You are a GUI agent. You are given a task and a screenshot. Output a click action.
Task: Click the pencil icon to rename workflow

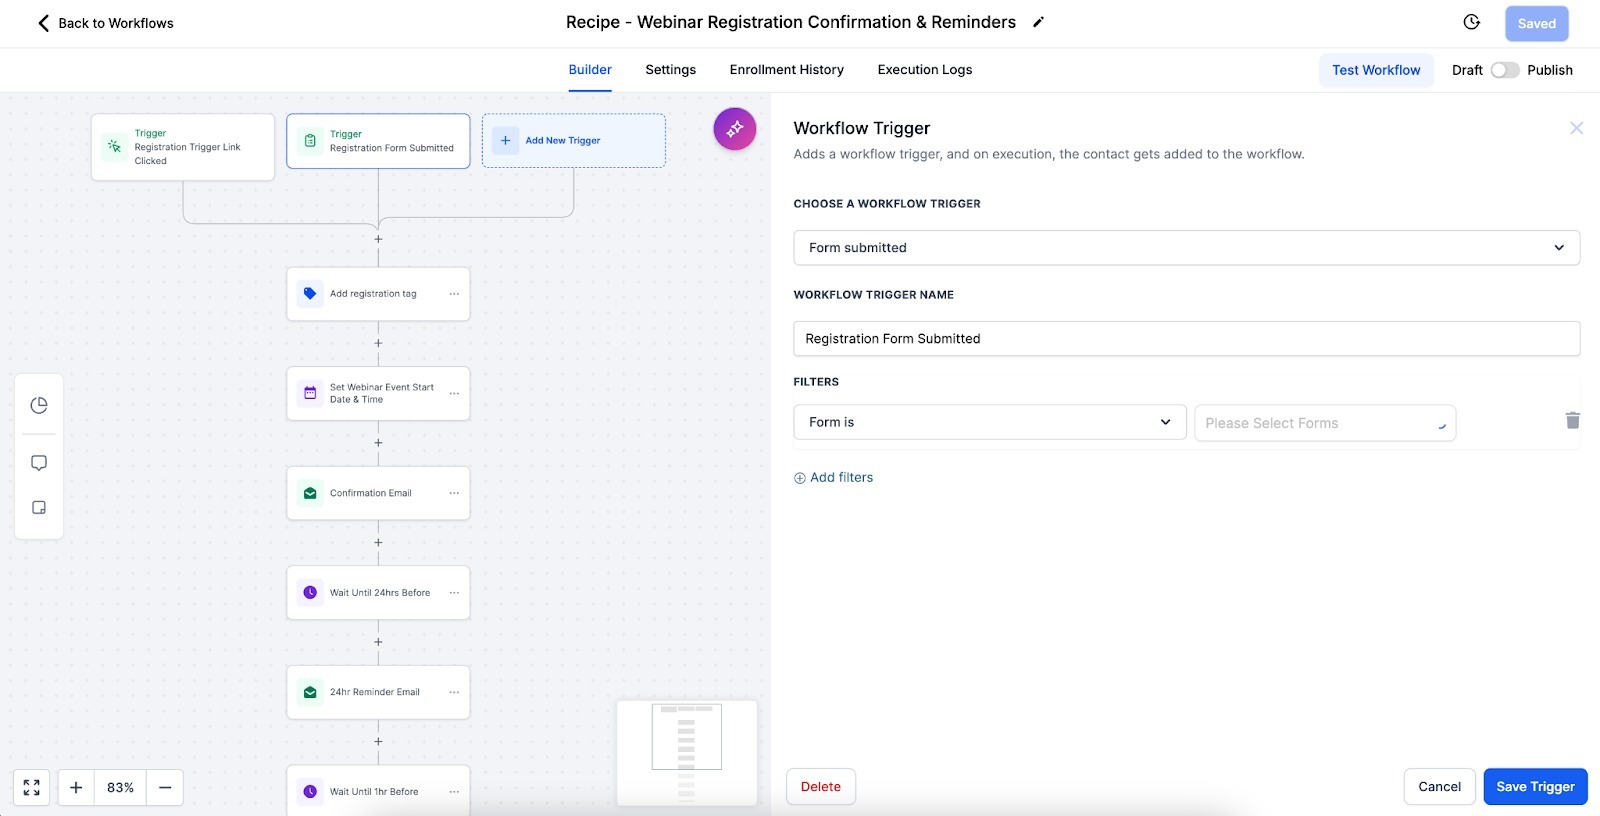(x=1038, y=22)
